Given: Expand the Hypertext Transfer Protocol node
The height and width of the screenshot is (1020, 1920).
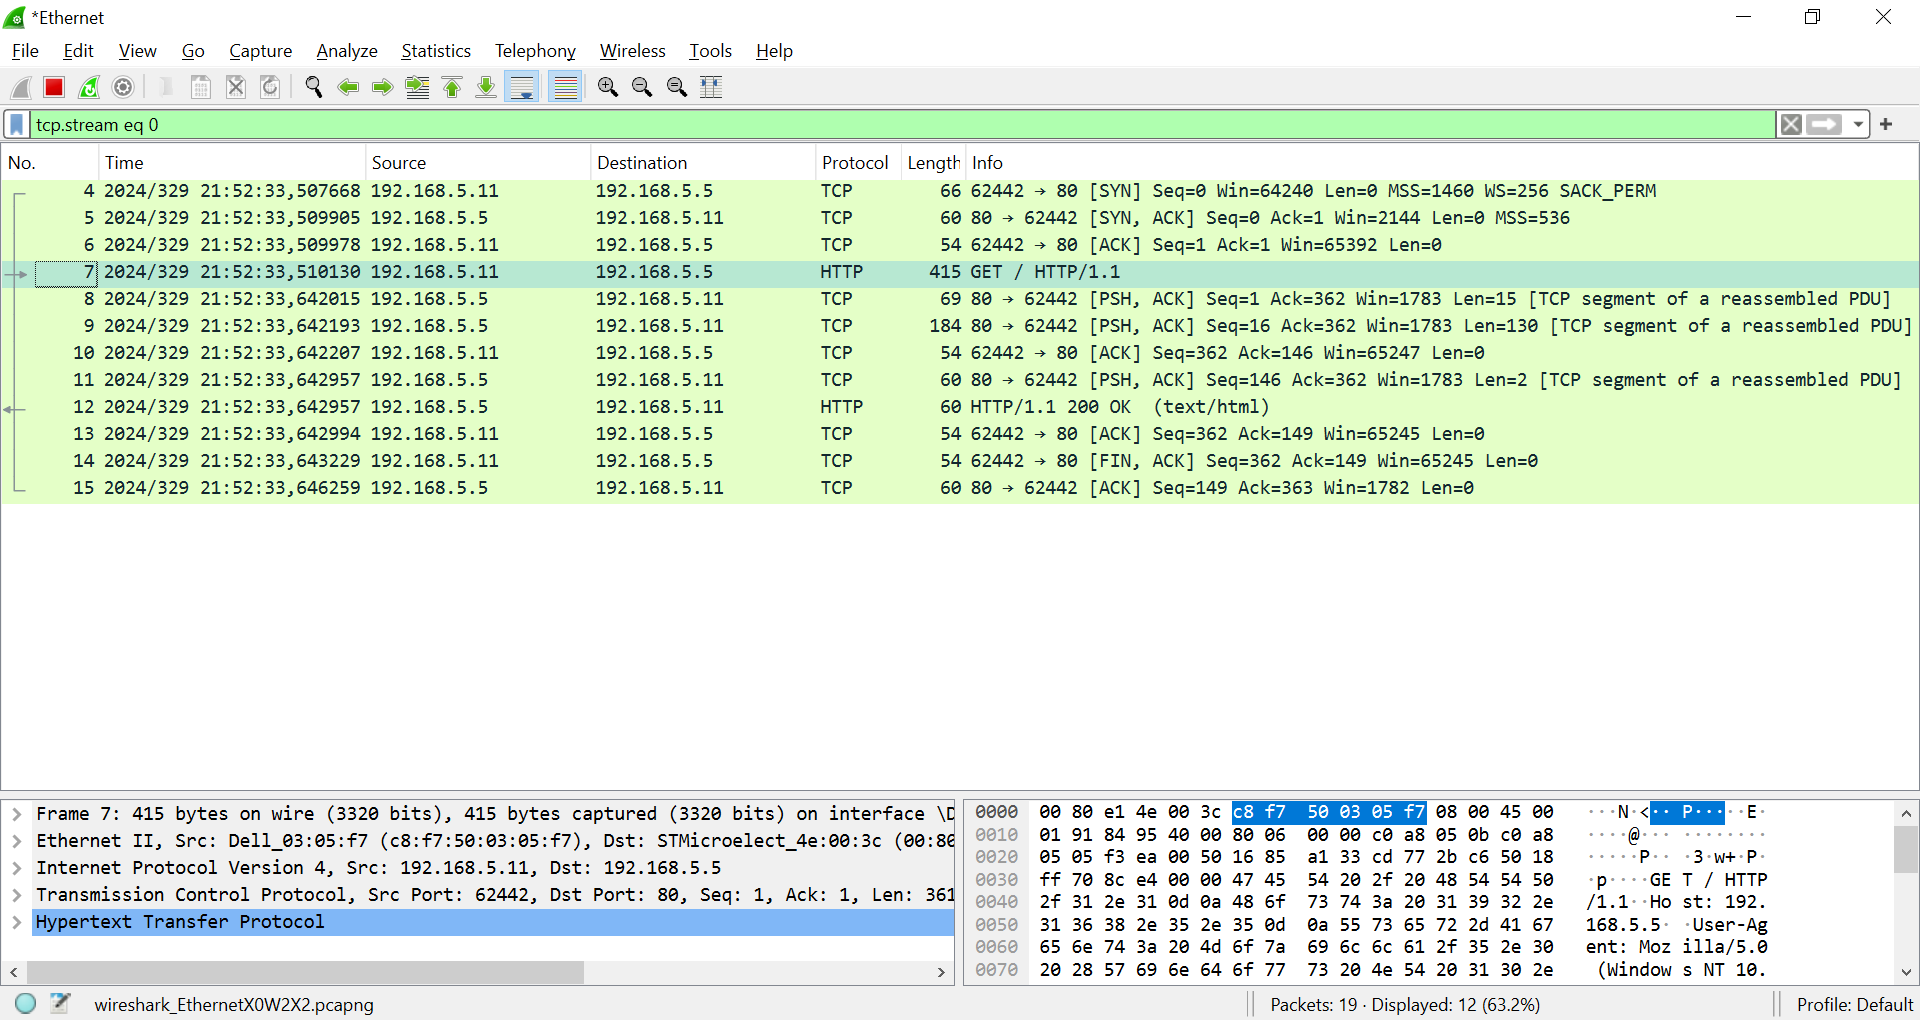Looking at the screenshot, I should pos(16,922).
